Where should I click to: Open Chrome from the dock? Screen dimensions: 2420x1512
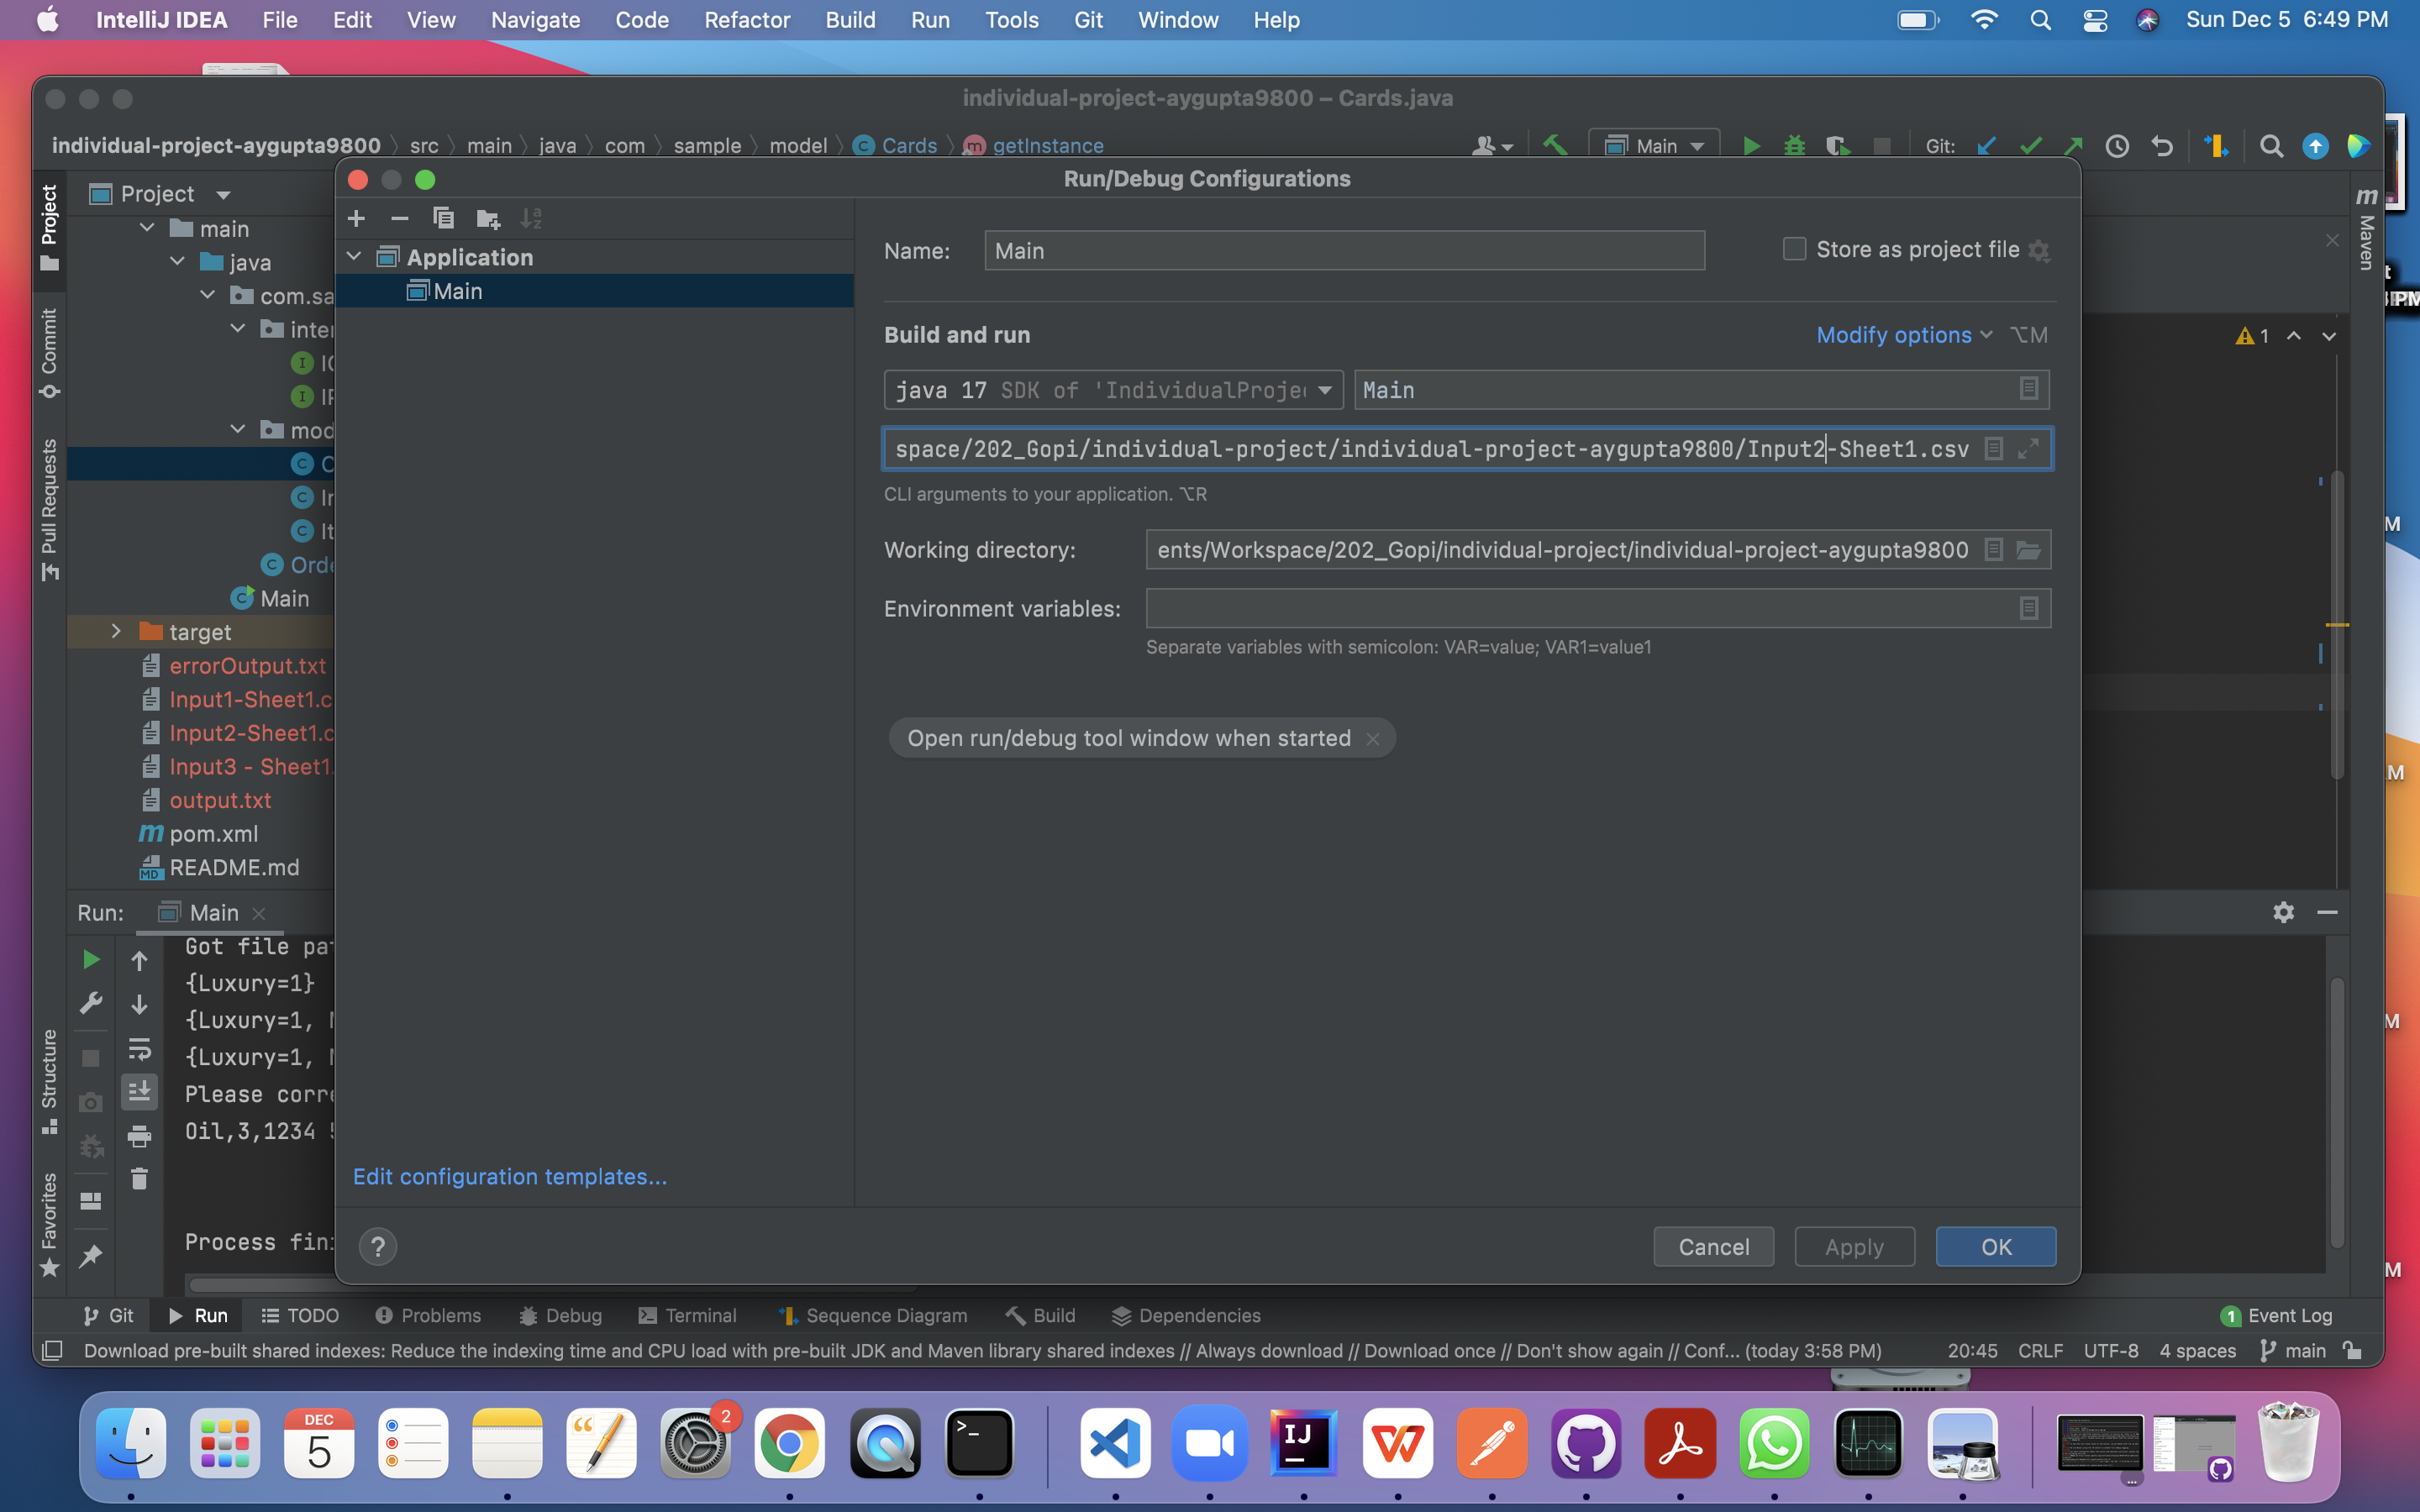click(789, 1443)
